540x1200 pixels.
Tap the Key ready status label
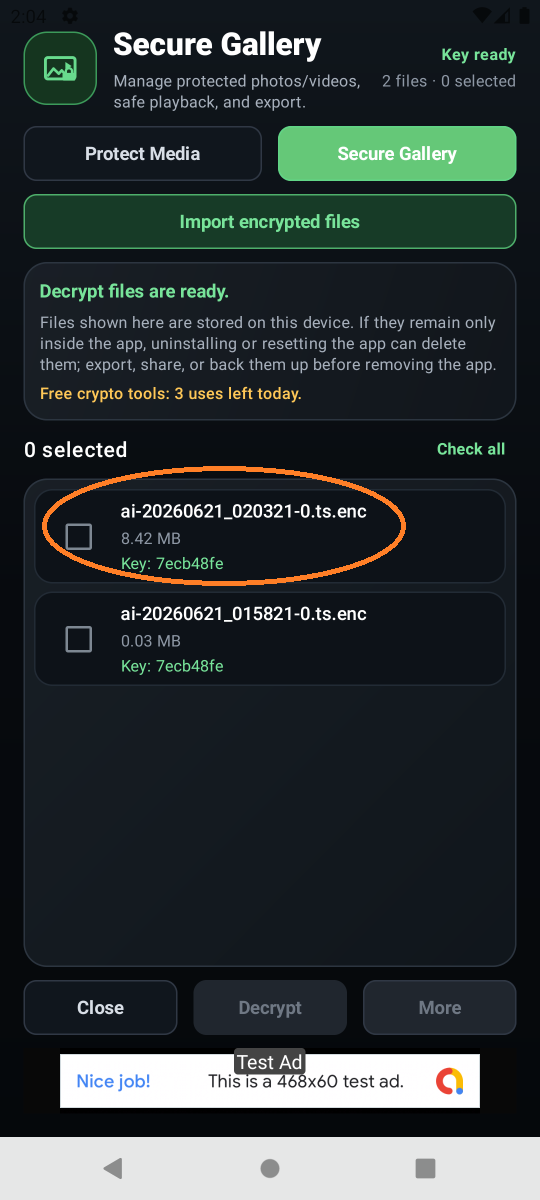coord(479,55)
